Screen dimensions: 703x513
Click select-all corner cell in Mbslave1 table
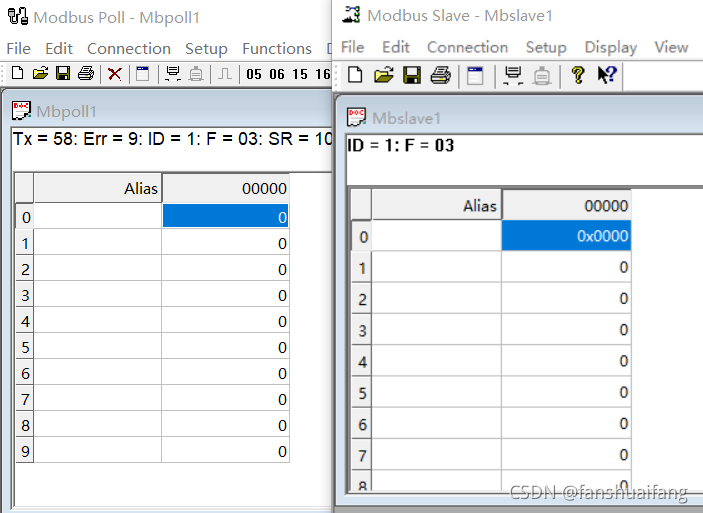click(361, 205)
